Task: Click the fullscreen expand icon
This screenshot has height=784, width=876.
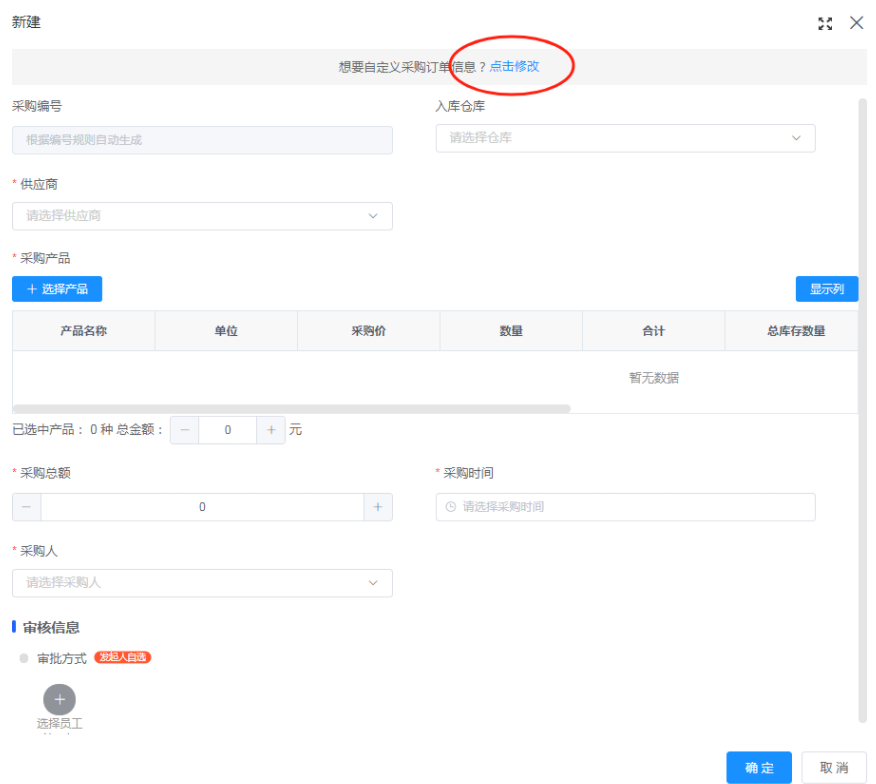Action: [x=825, y=24]
